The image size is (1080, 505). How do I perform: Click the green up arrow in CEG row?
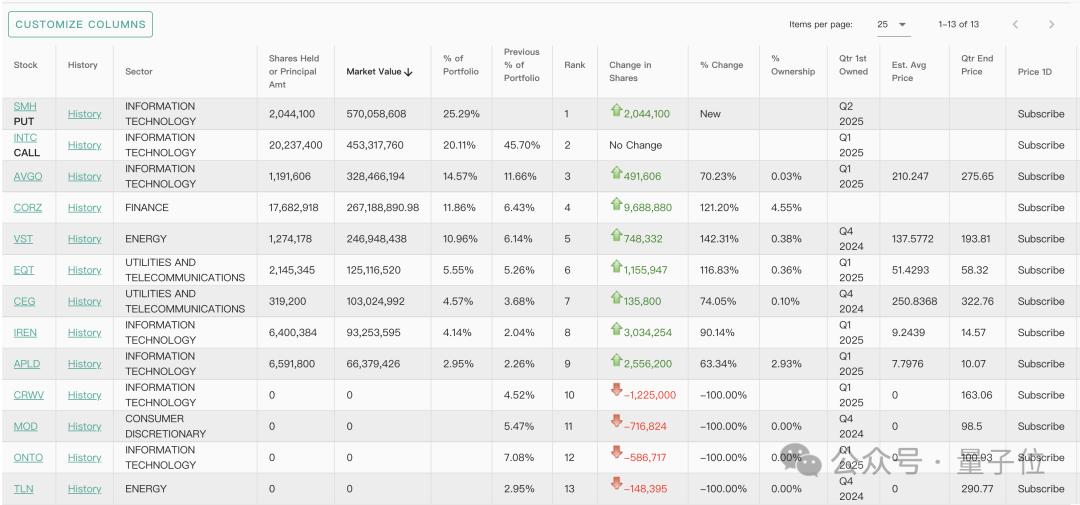click(x=616, y=297)
